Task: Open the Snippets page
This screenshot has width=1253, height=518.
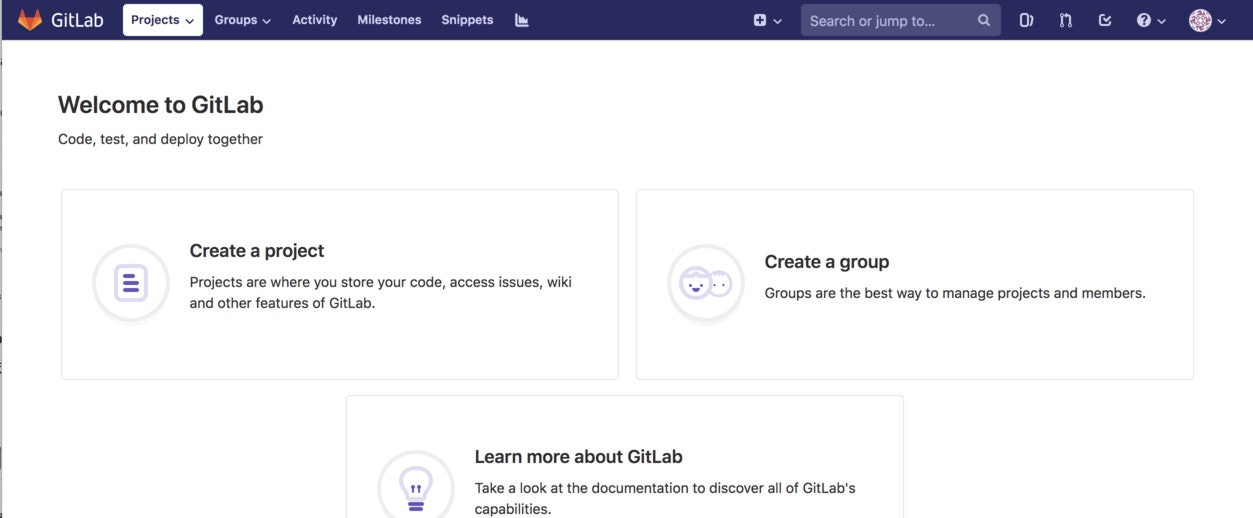Action: click(467, 20)
